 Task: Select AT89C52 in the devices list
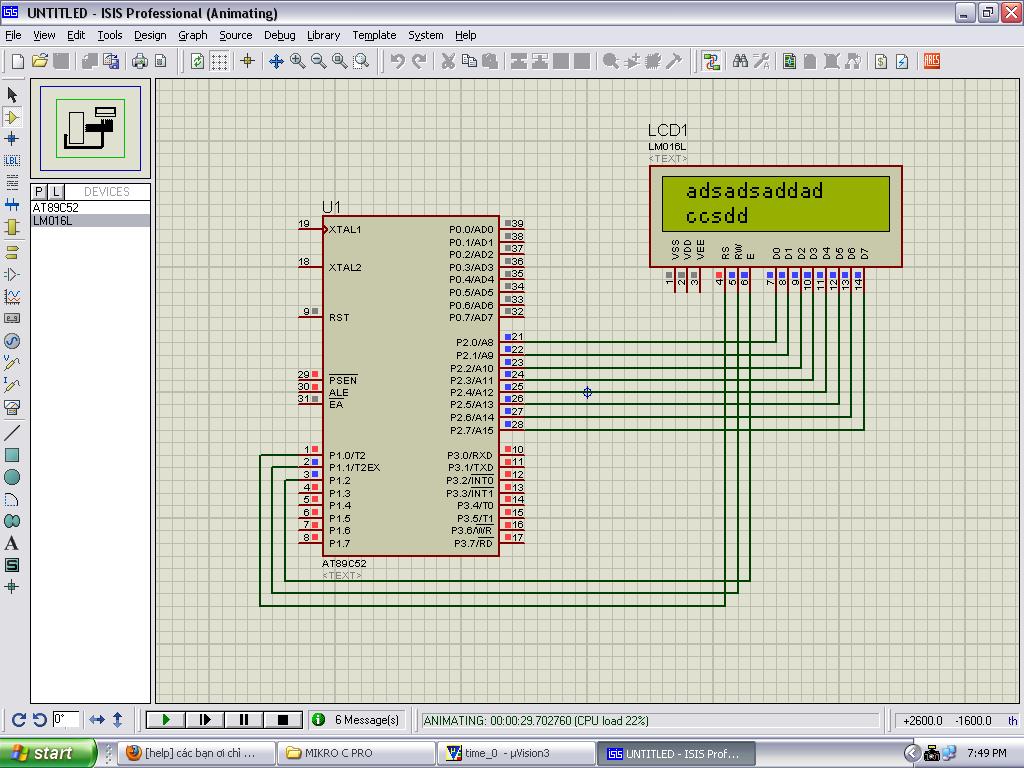[x=56, y=208]
